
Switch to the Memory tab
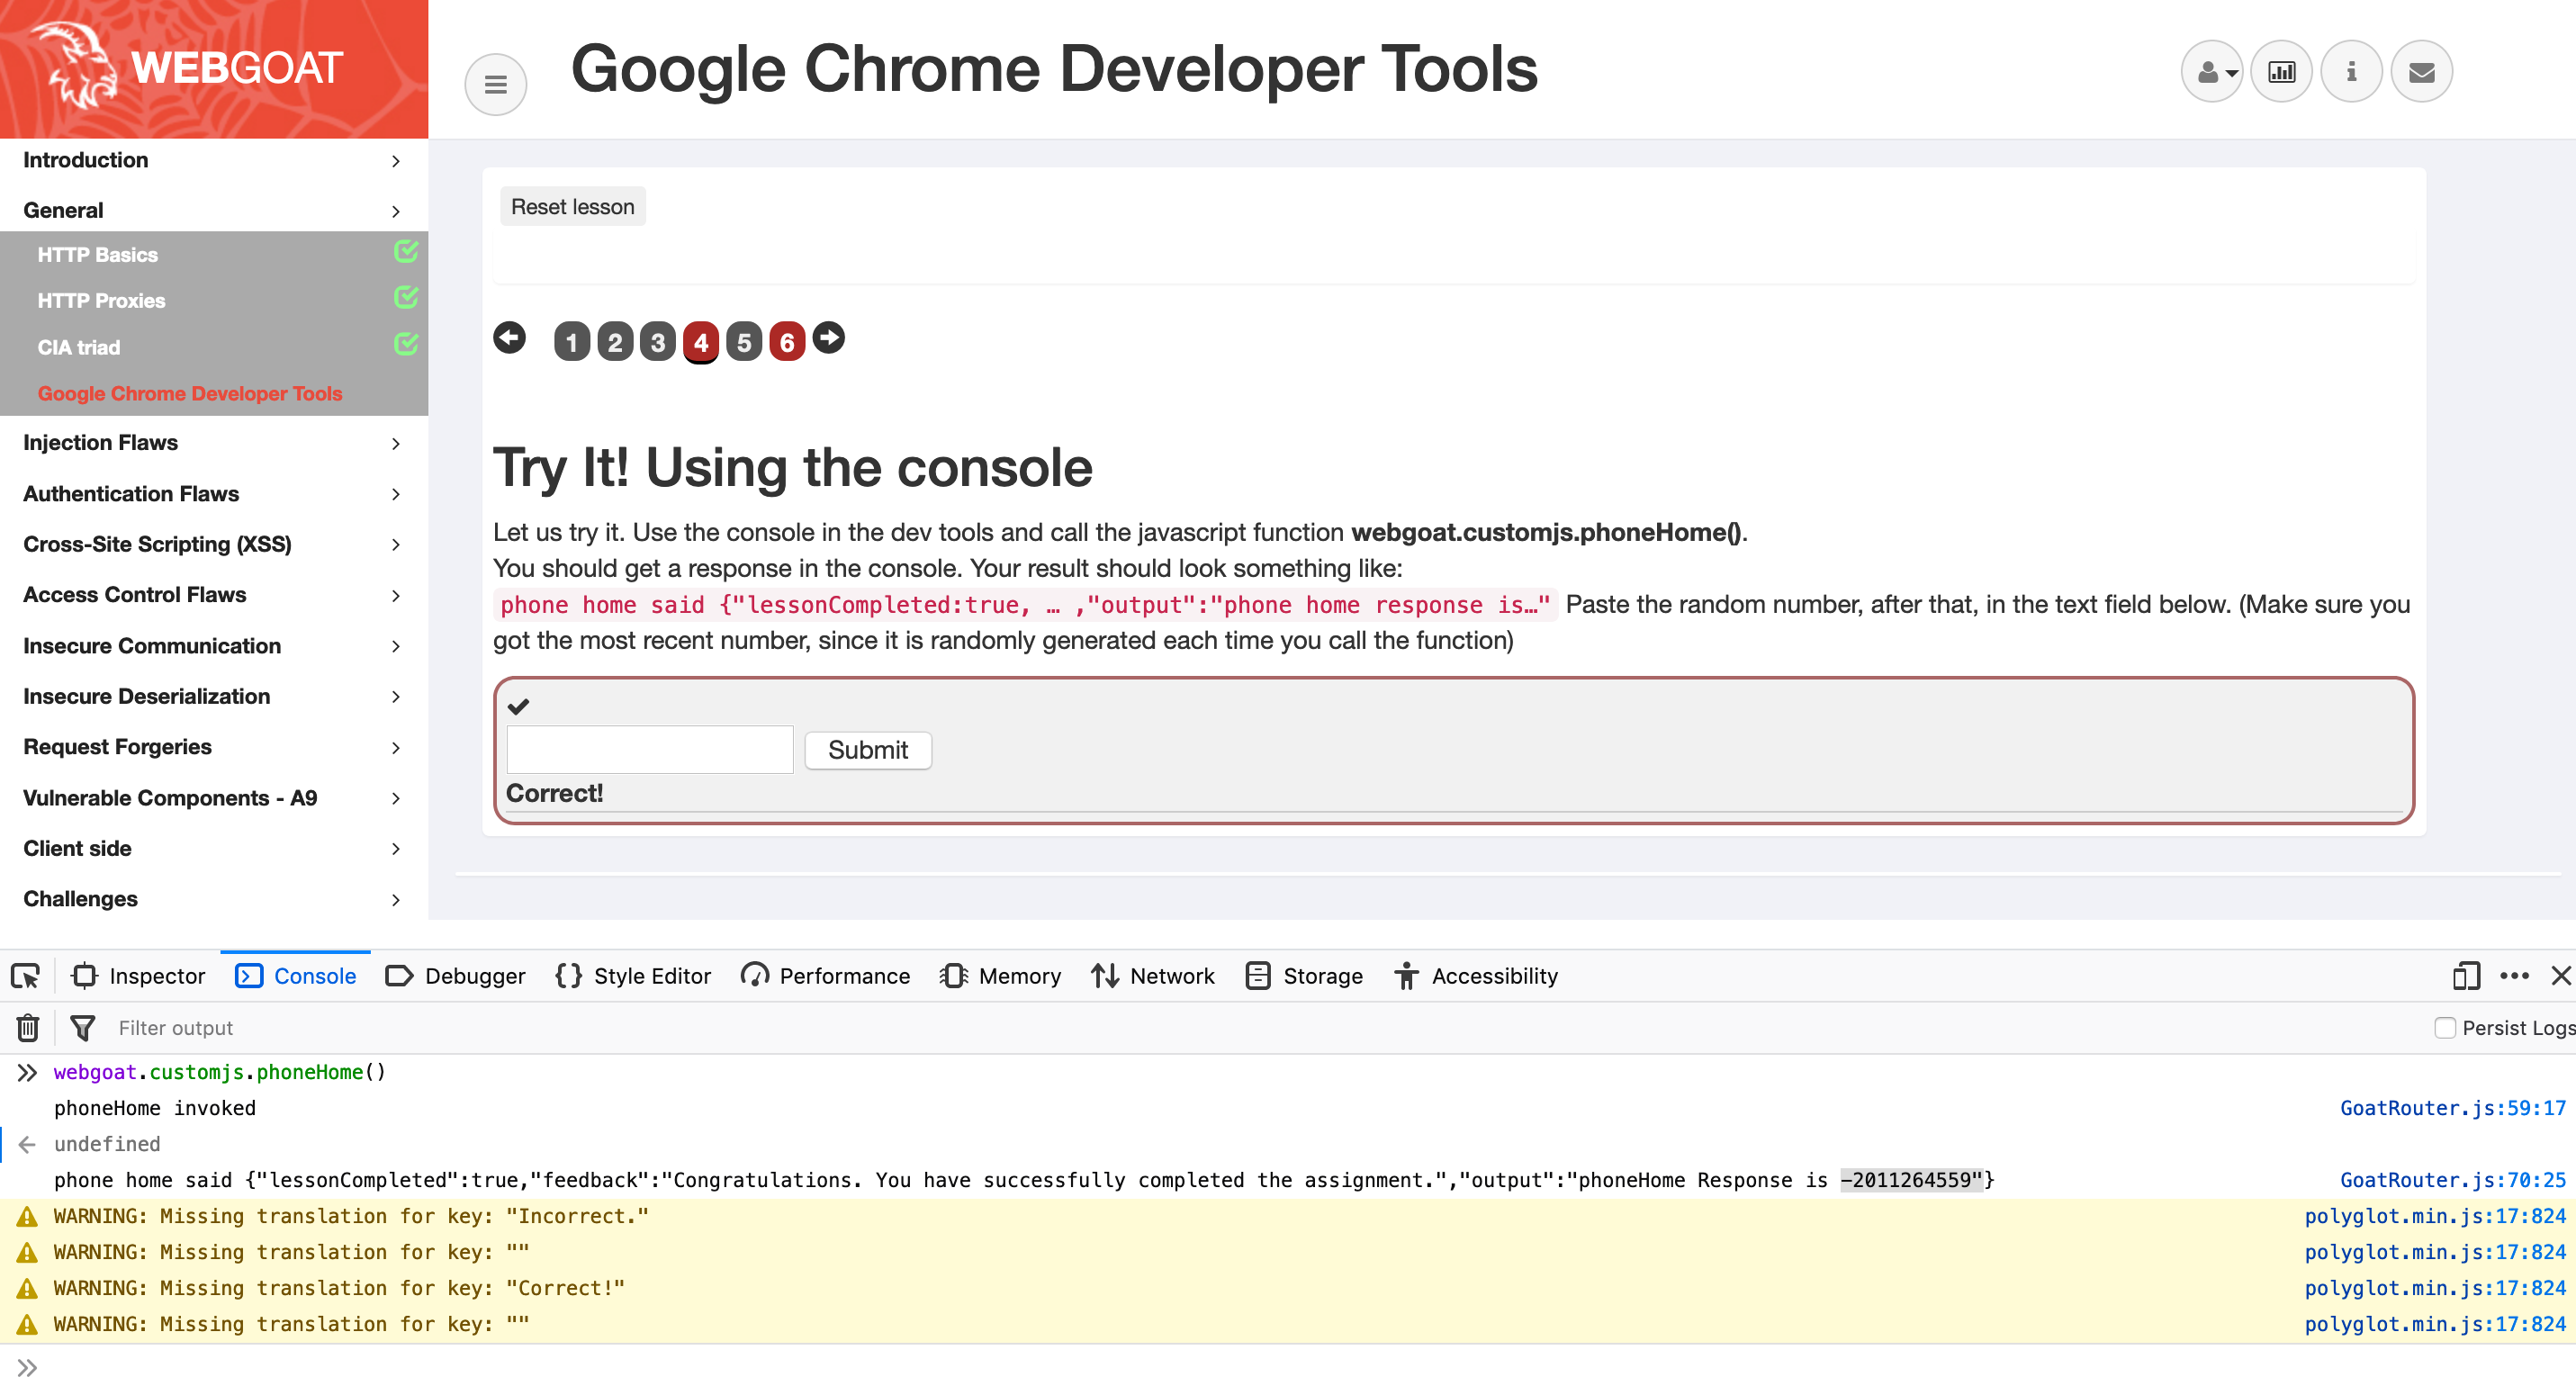coord(1000,976)
